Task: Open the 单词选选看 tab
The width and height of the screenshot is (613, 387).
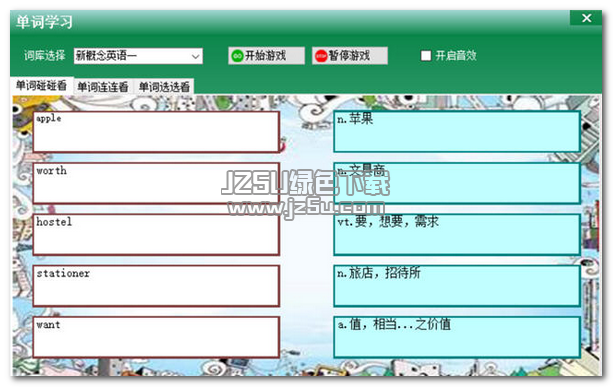Action: pos(164,86)
